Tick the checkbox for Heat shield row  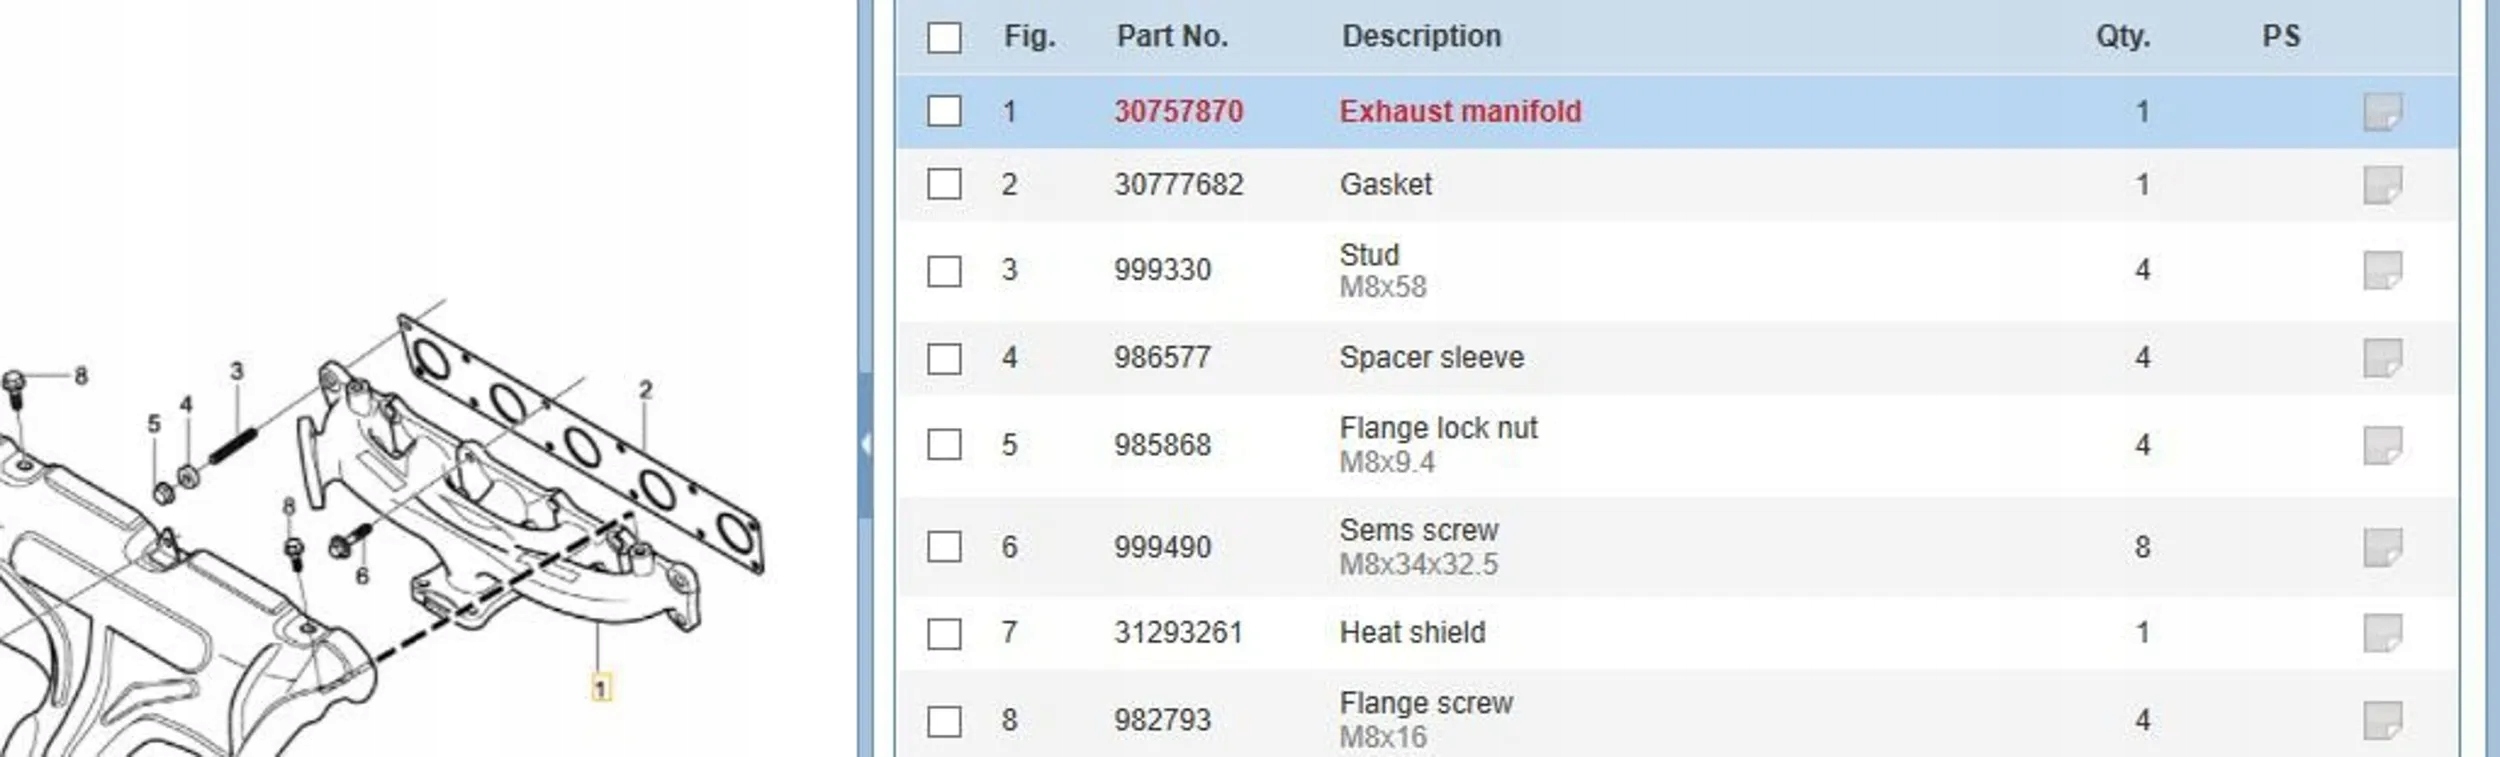[x=944, y=633]
